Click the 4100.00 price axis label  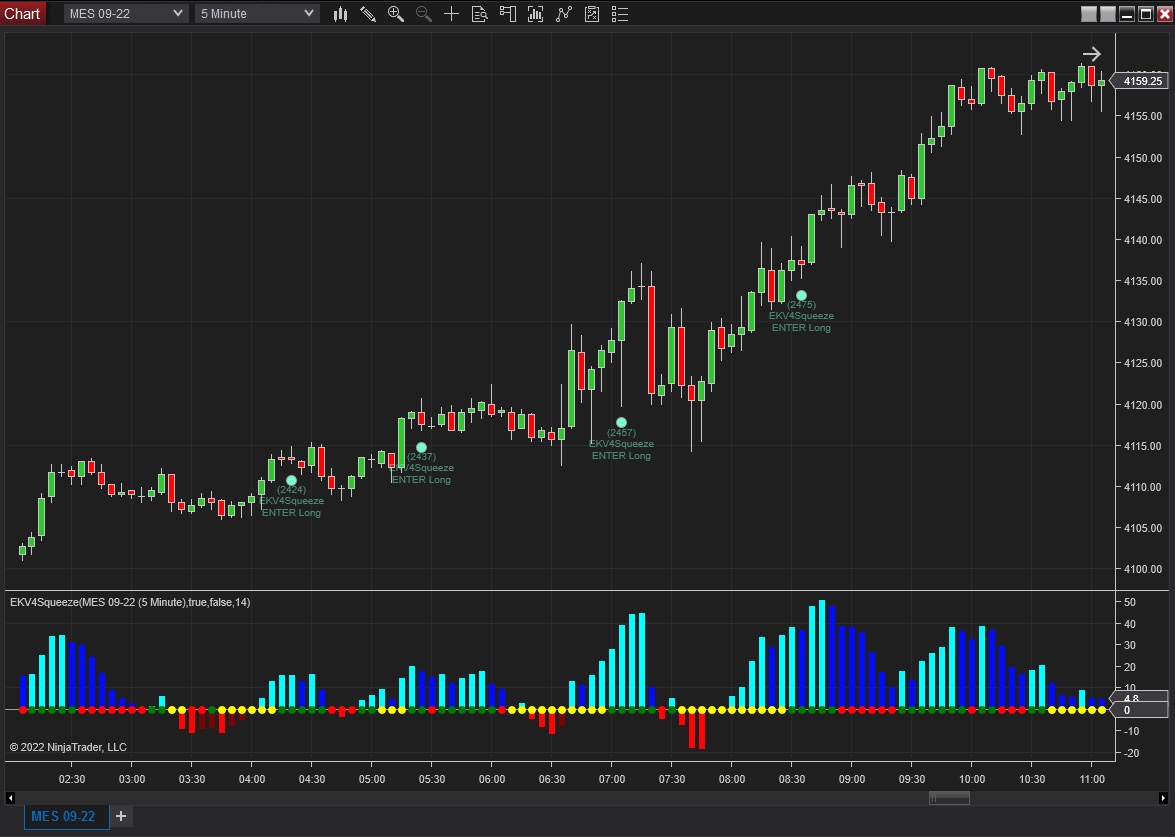coord(1143,569)
